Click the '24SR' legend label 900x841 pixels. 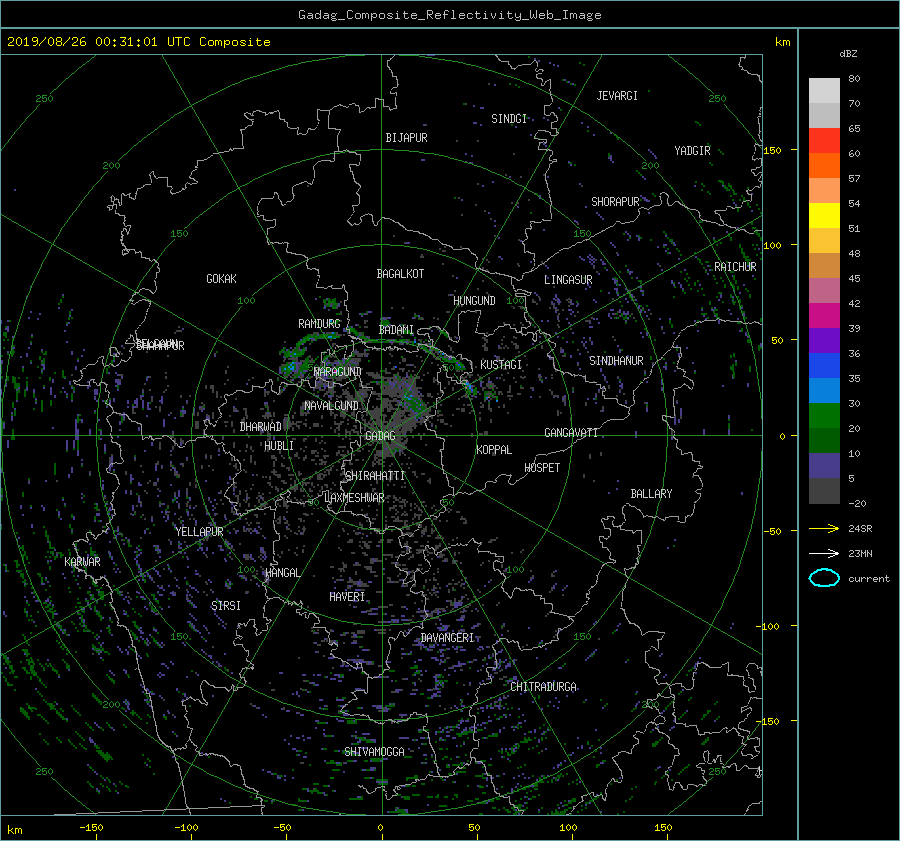pos(860,529)
